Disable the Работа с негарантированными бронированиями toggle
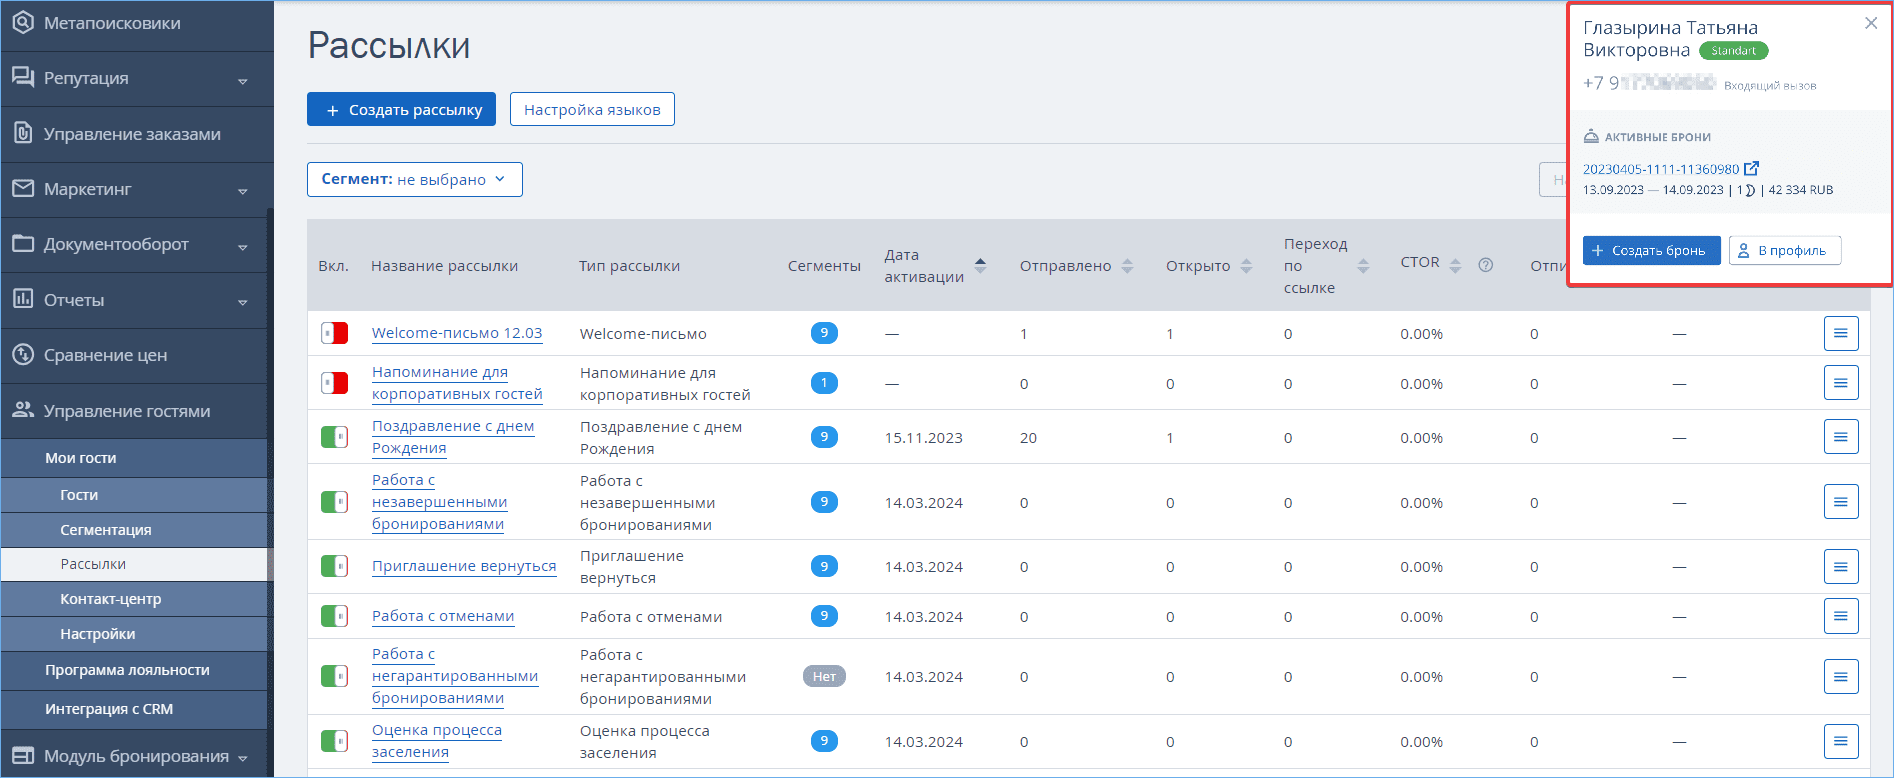Screen dimensions: 1894x778 pos(334,677)
